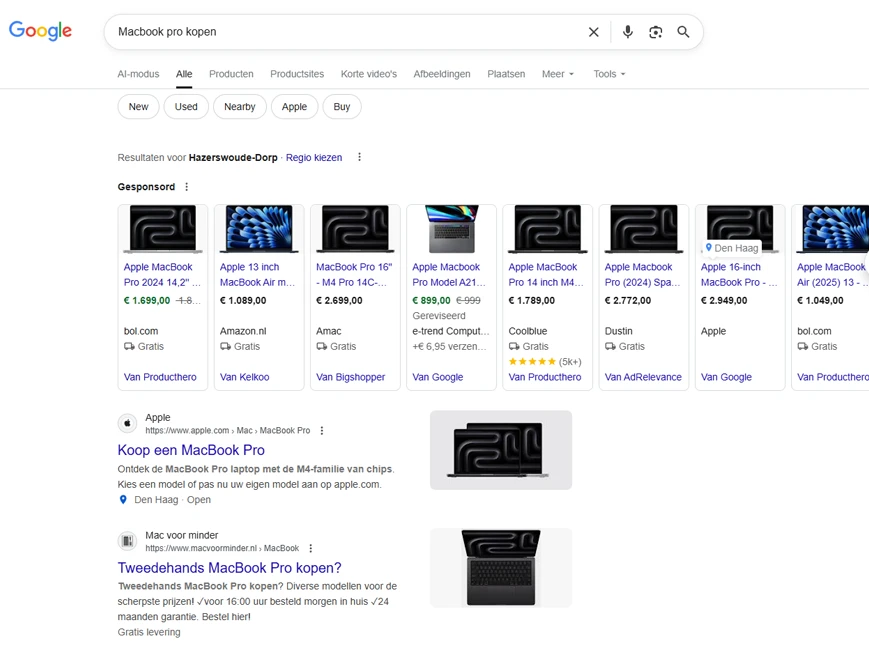This screenshot has width=869, height=652.
Task: Switch to Producten tab
Action: [x=231, y=74]
